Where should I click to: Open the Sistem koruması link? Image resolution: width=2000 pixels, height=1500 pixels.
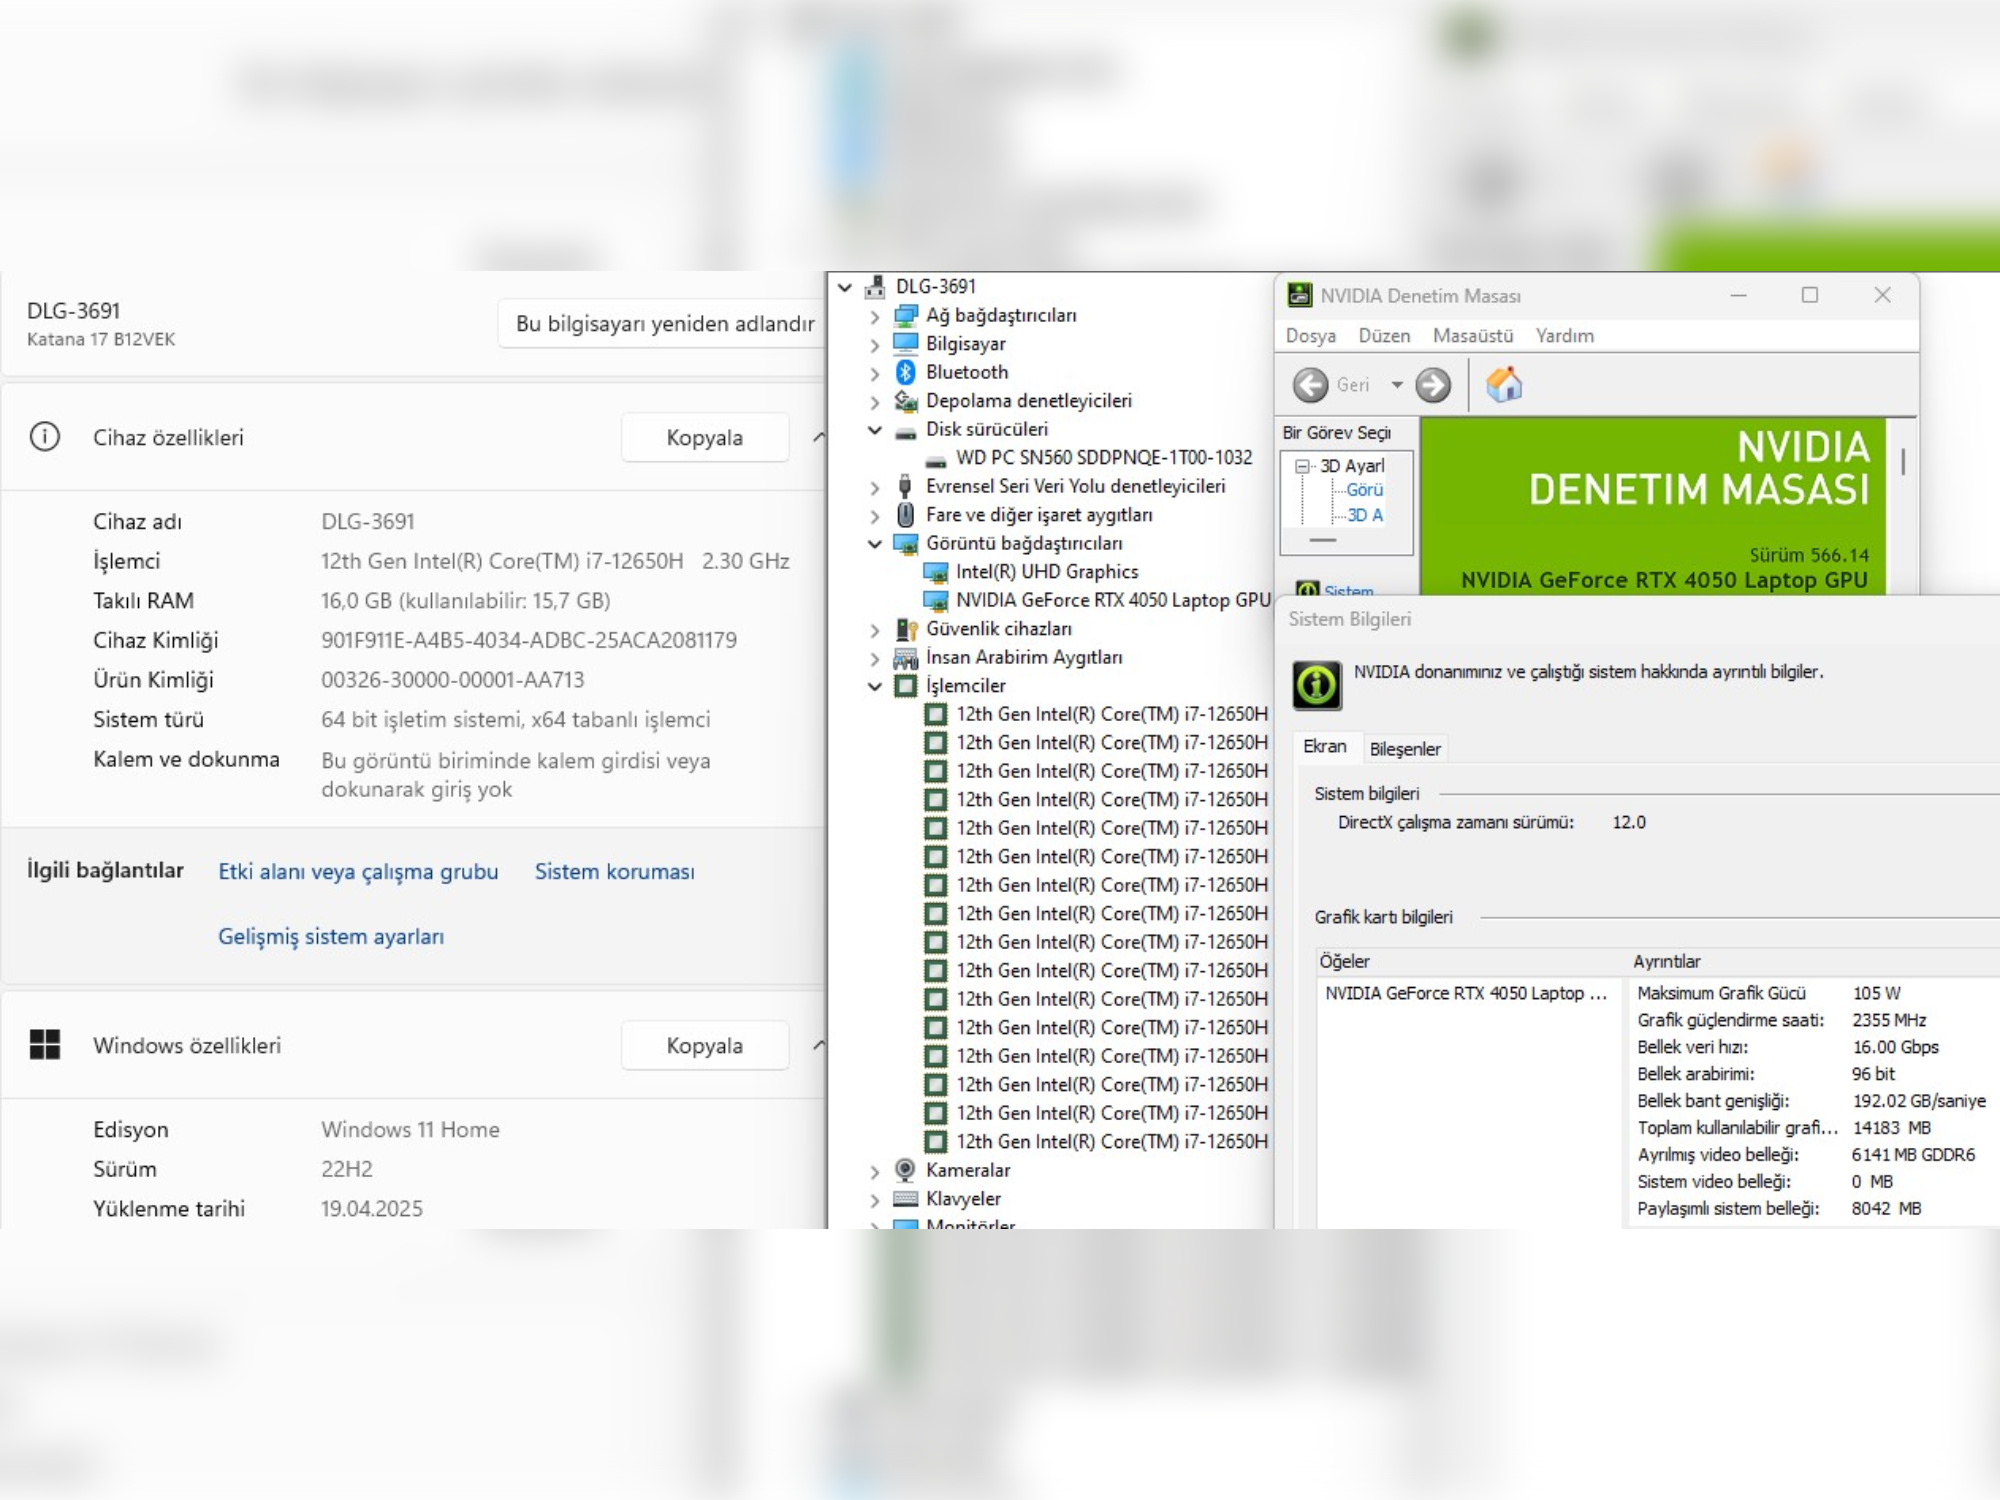tap(614, 871)
